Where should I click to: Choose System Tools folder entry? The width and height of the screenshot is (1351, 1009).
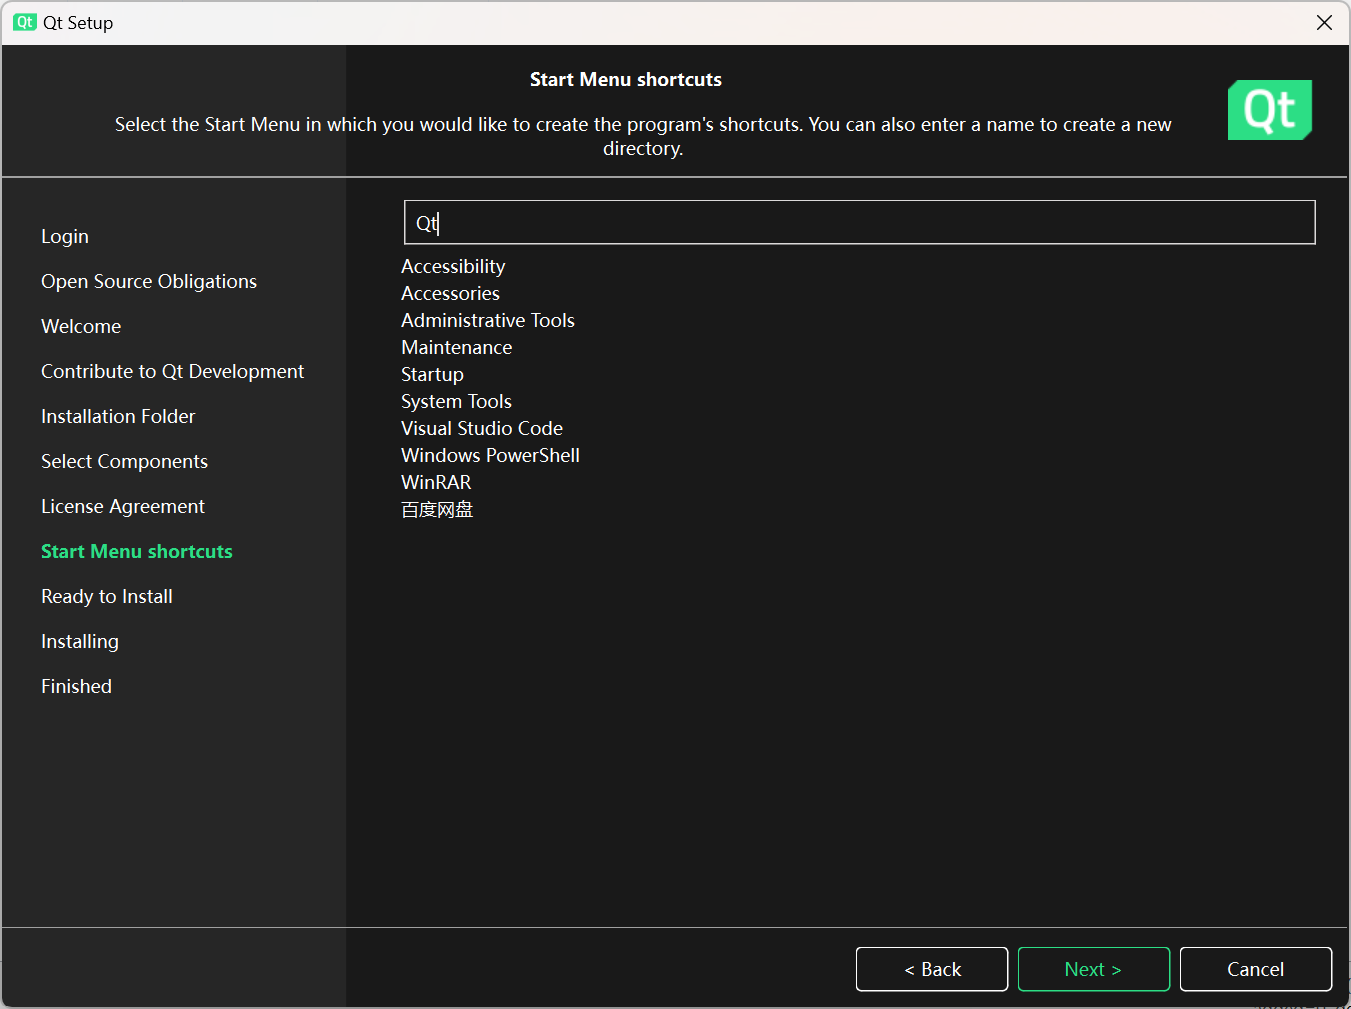pyautogui.click(x=456, y=401)
